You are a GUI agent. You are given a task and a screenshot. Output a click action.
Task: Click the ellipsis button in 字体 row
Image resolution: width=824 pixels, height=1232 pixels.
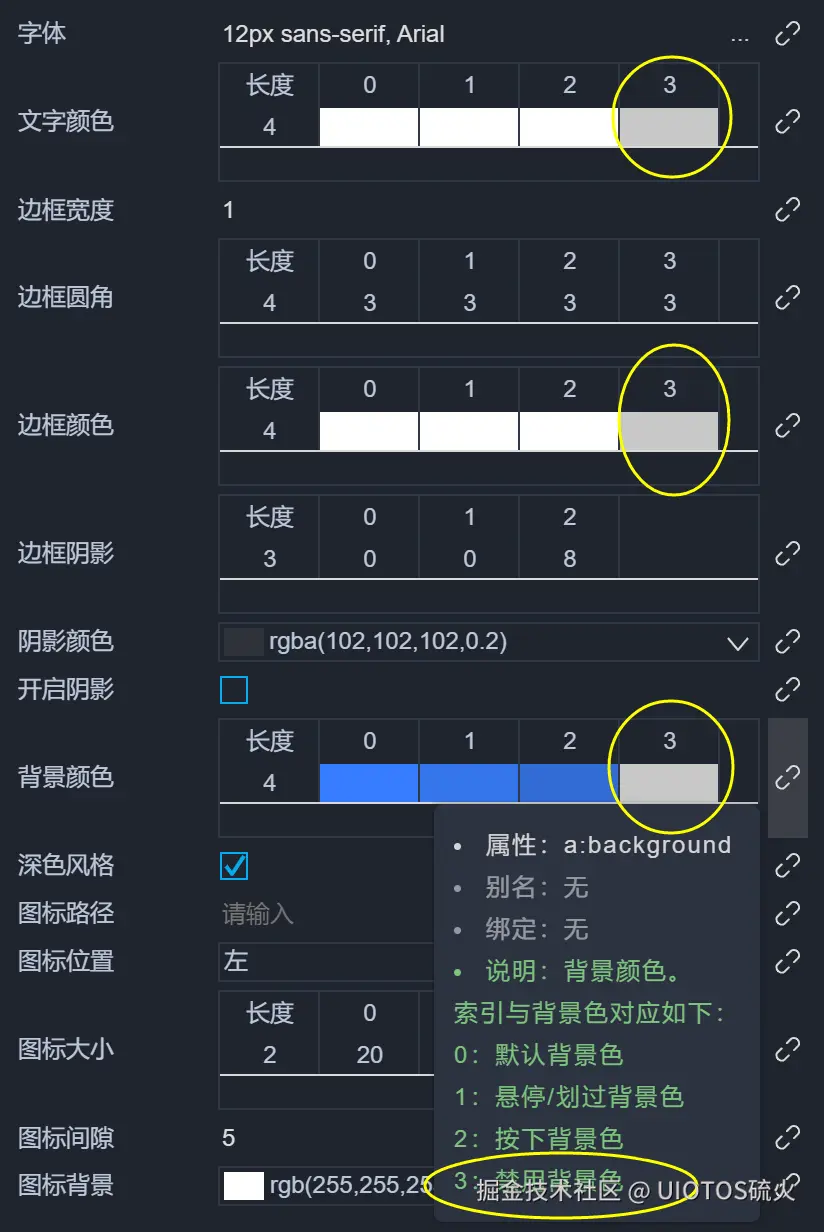(x=740, y=36)
